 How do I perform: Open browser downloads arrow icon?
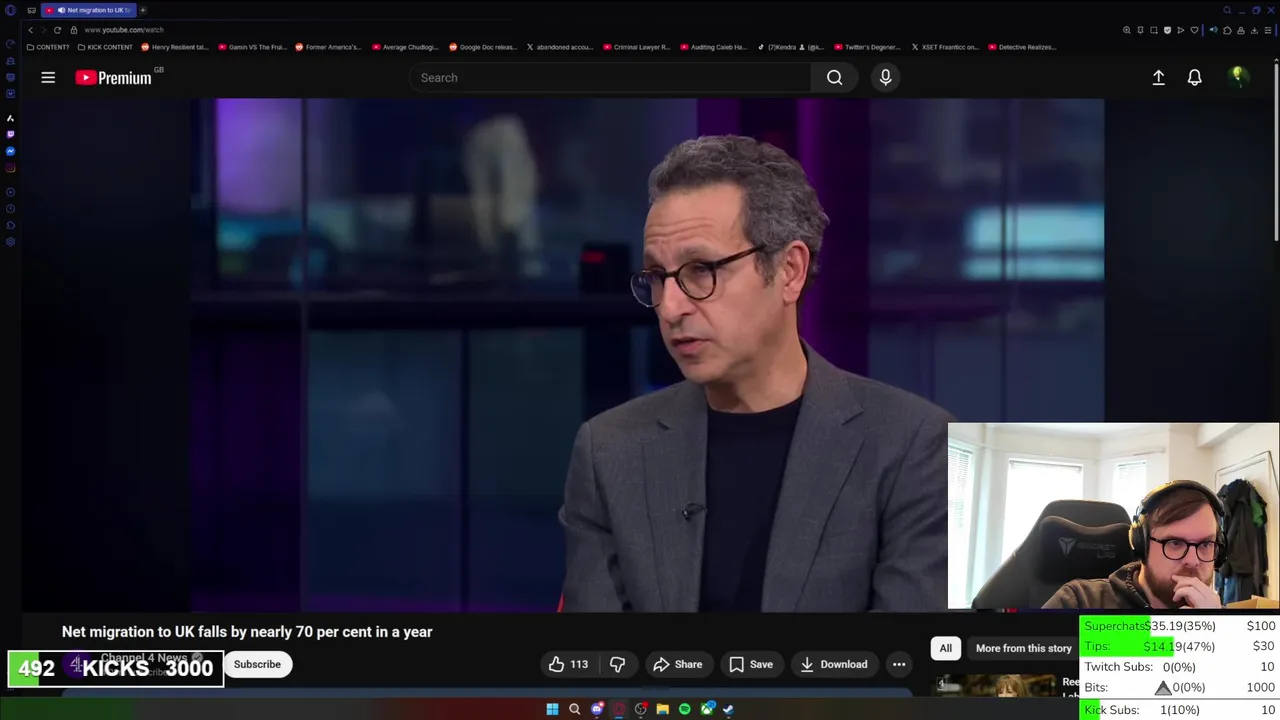[x=1254, y=30]
